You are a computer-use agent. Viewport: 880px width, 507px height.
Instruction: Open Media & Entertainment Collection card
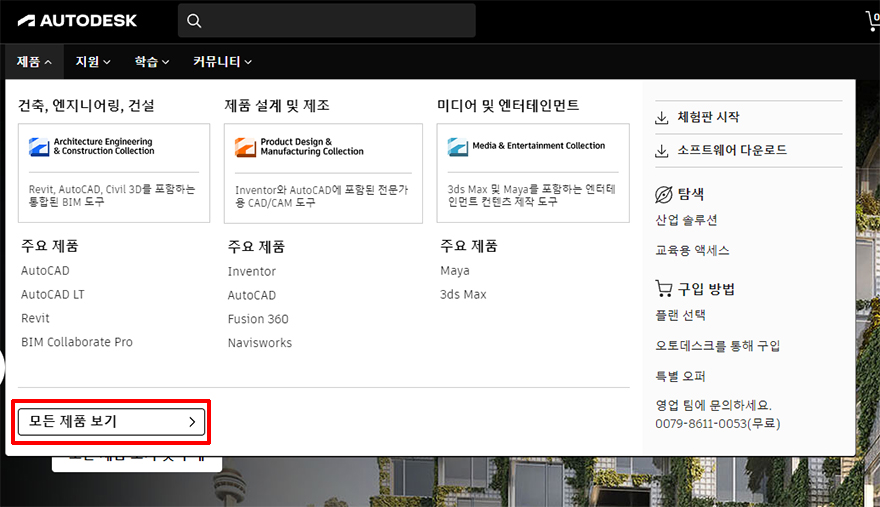click(x=533, y=173)
